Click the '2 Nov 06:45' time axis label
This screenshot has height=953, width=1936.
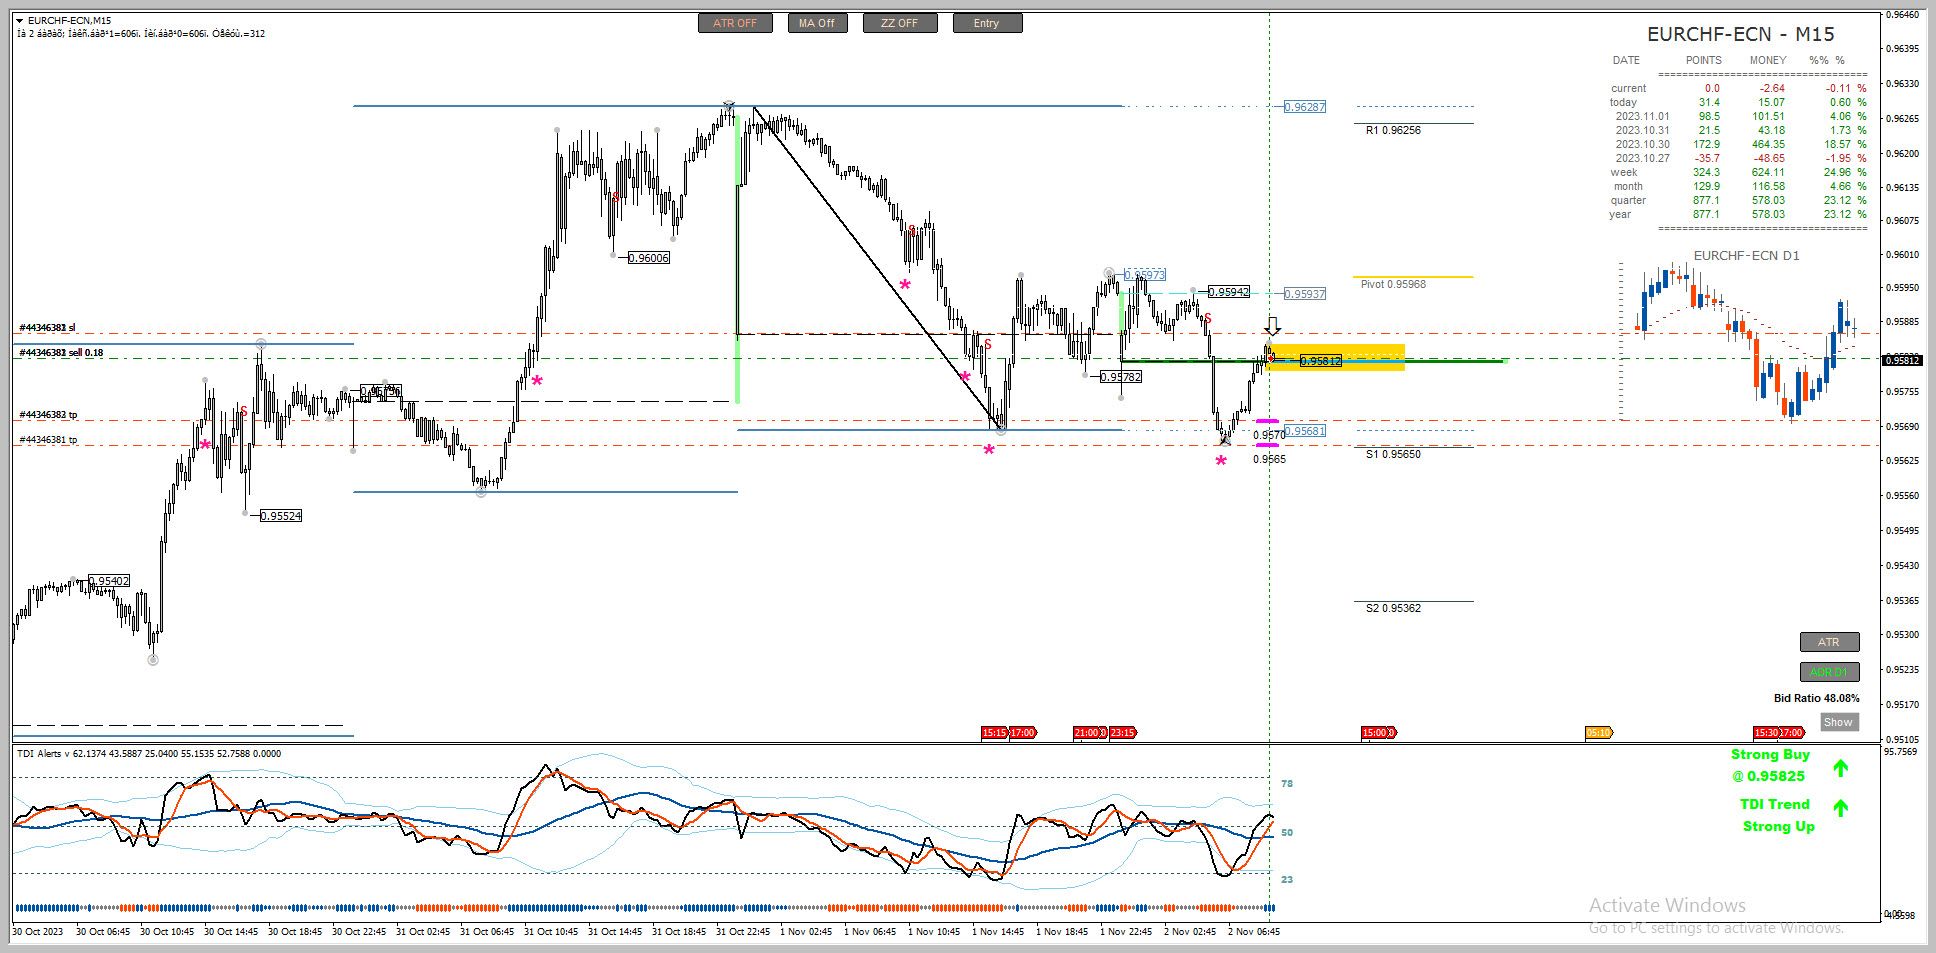tap(1253, 931)
